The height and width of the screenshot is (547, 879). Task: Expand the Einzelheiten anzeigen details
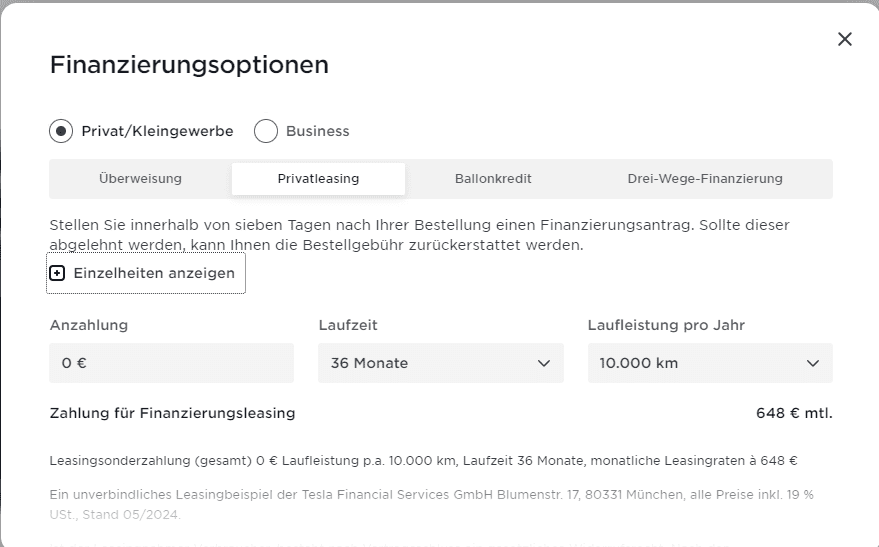coord(153,273)
